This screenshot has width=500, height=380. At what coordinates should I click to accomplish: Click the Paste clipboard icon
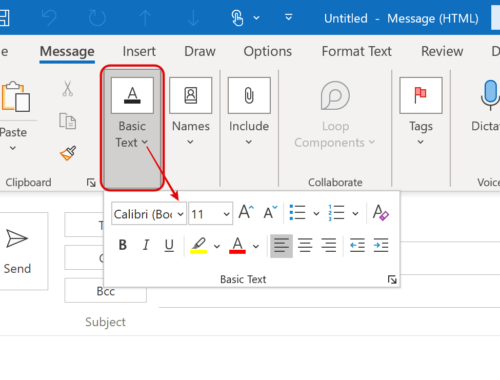(x=16, y=97)
